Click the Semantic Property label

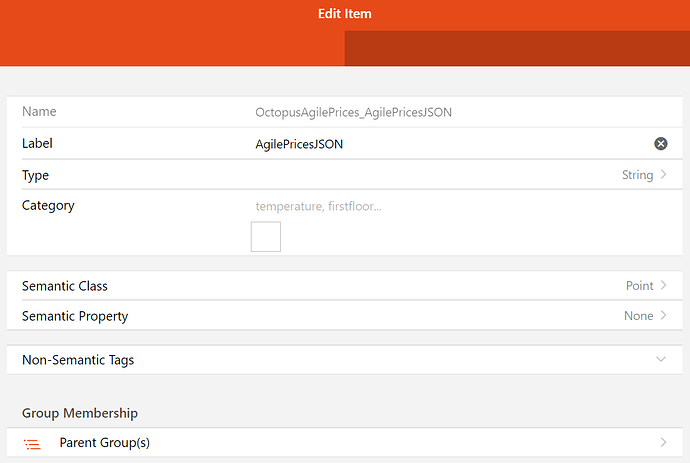point(75,316)
